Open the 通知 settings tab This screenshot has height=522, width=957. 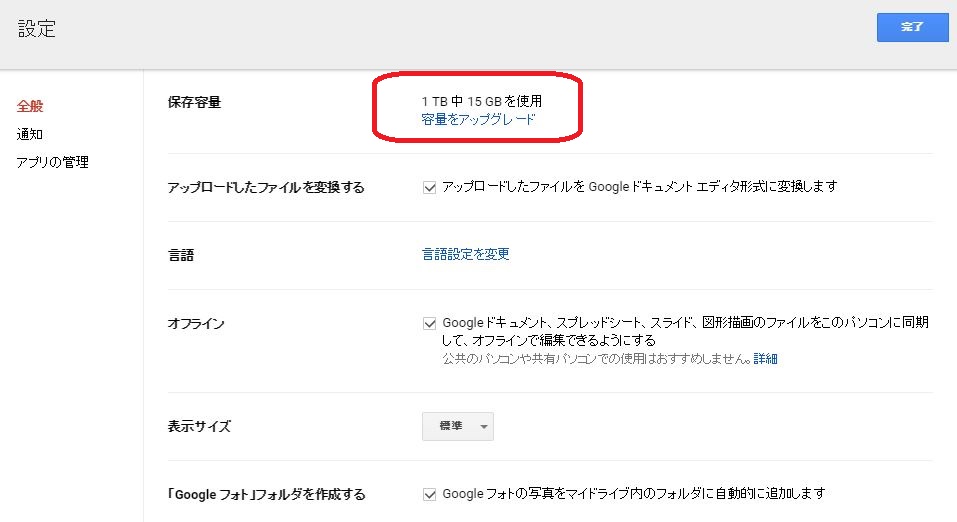[30, 134]
